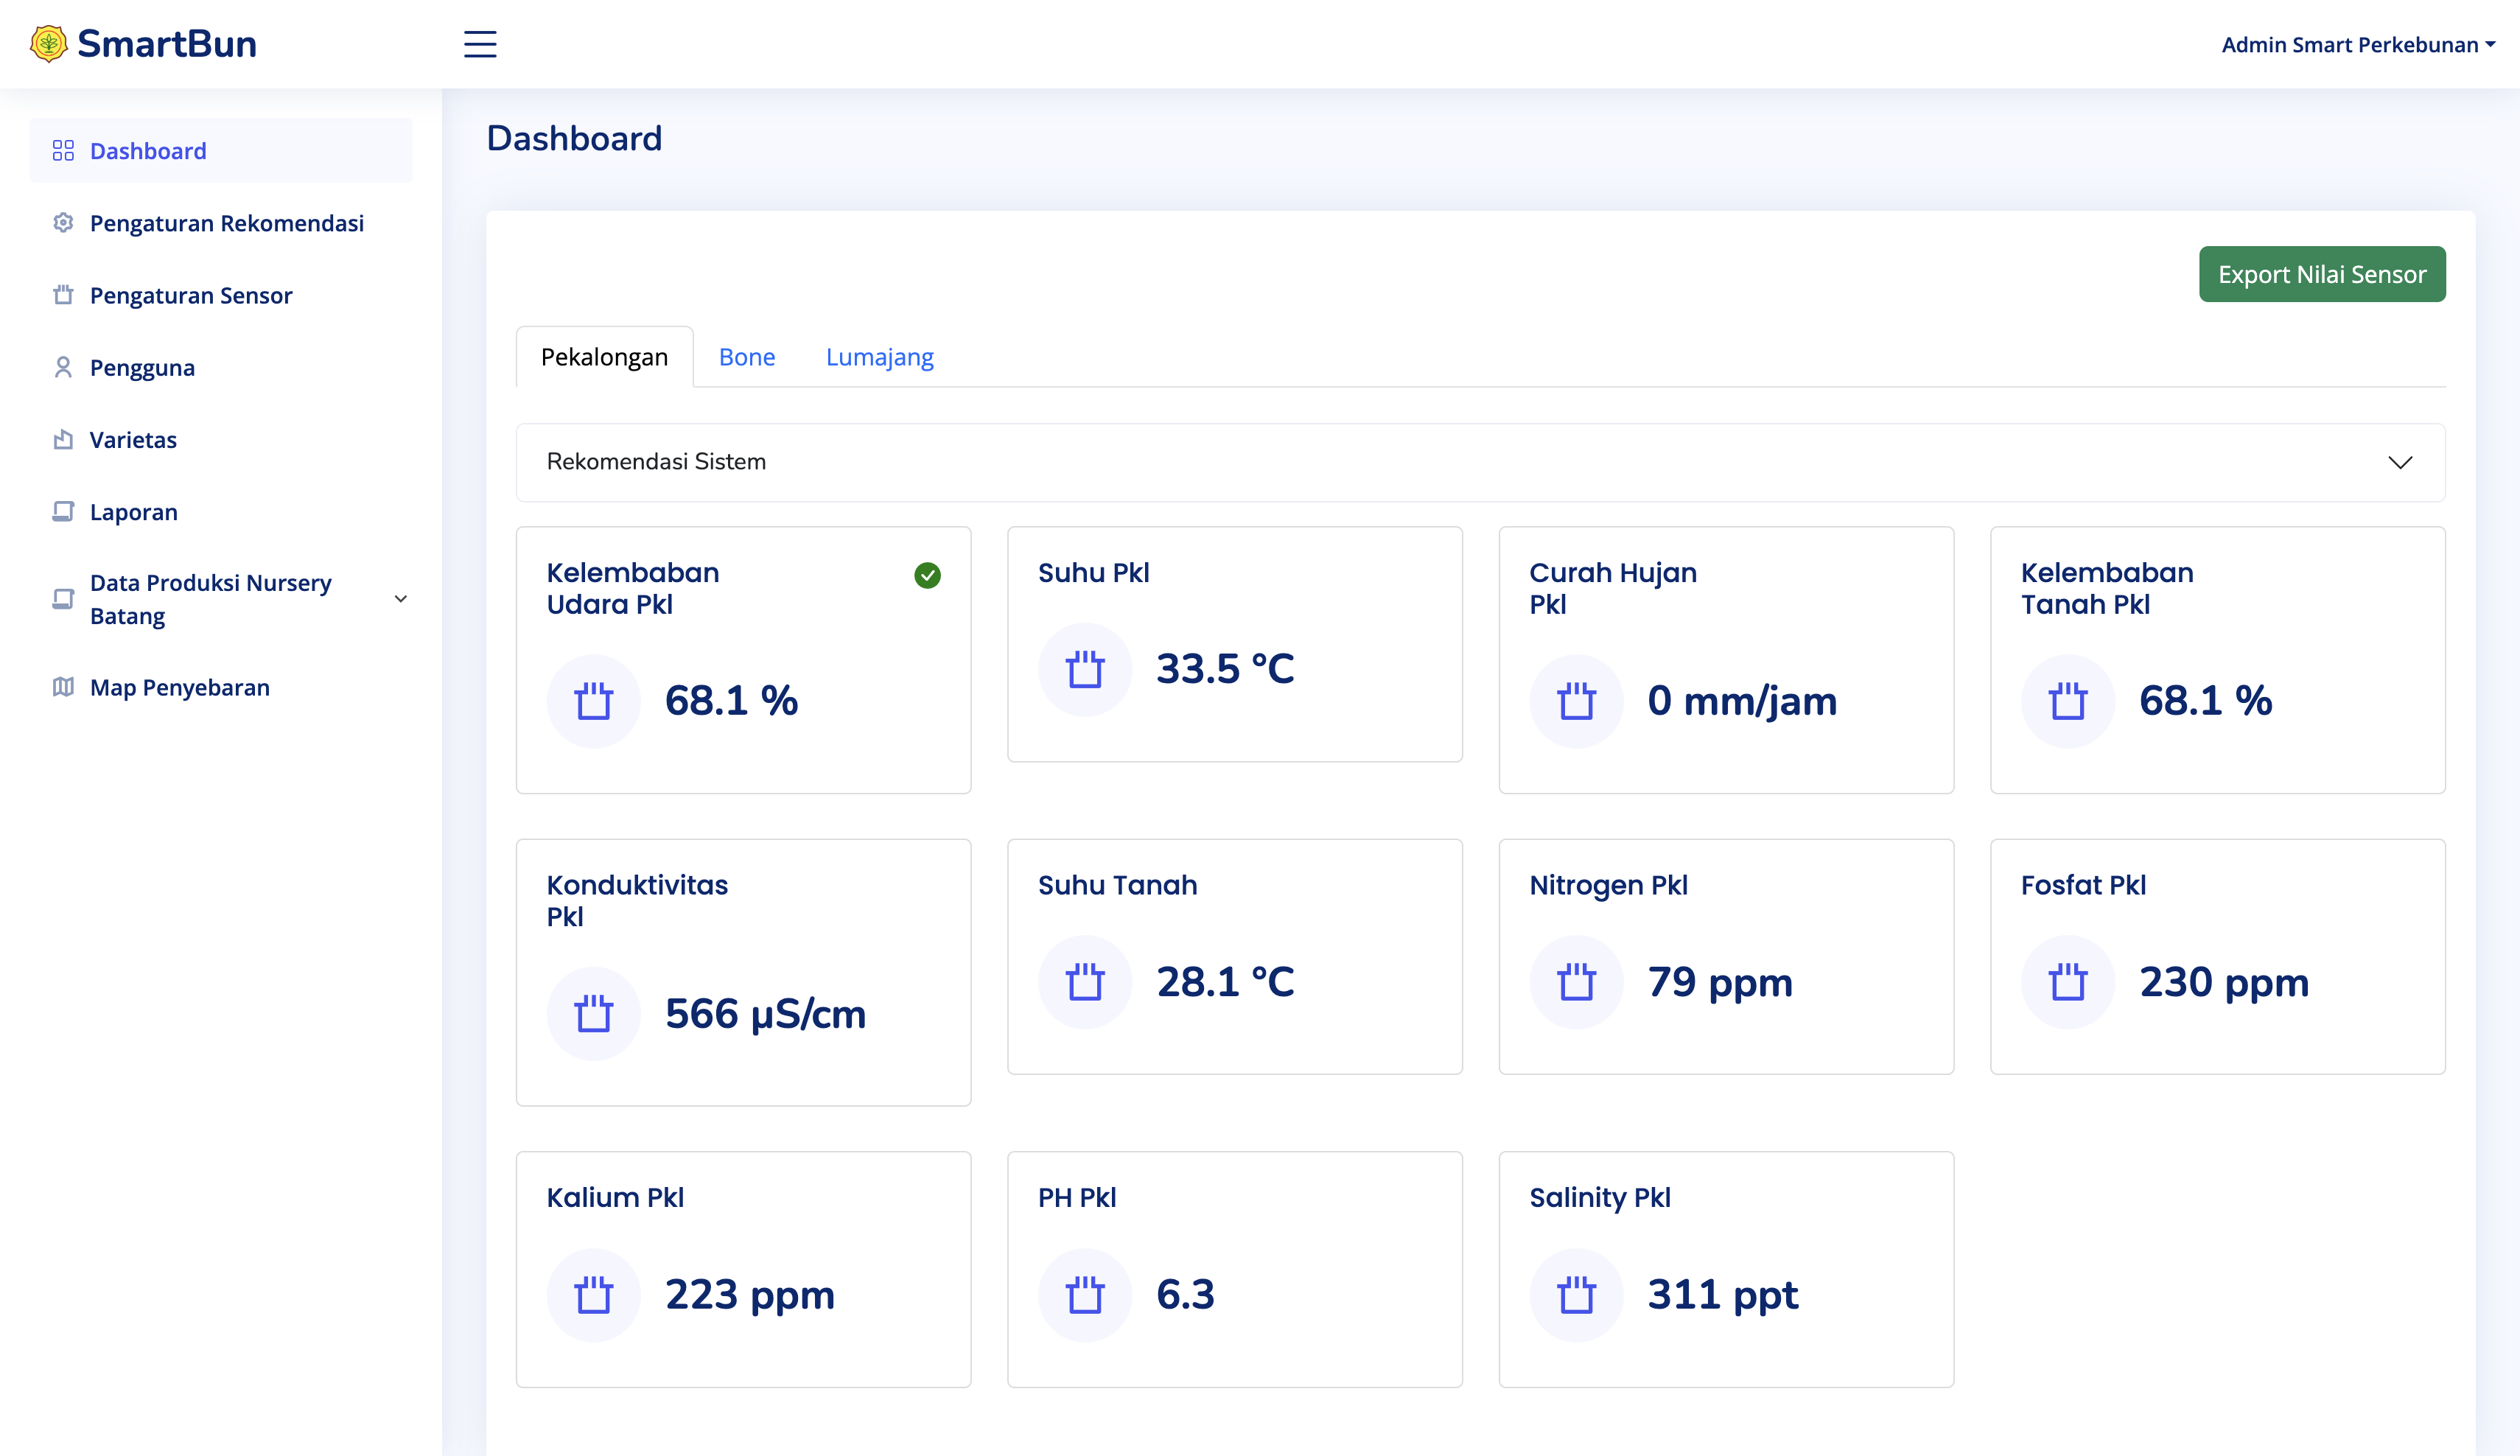Click sensor icon in PH Pkl card
The height and width of the screenshot is (1456, 2520).
click(1085, 1295)
